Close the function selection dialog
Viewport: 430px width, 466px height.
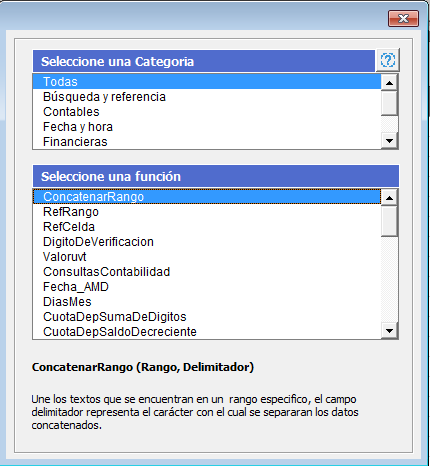click(403, 18)
